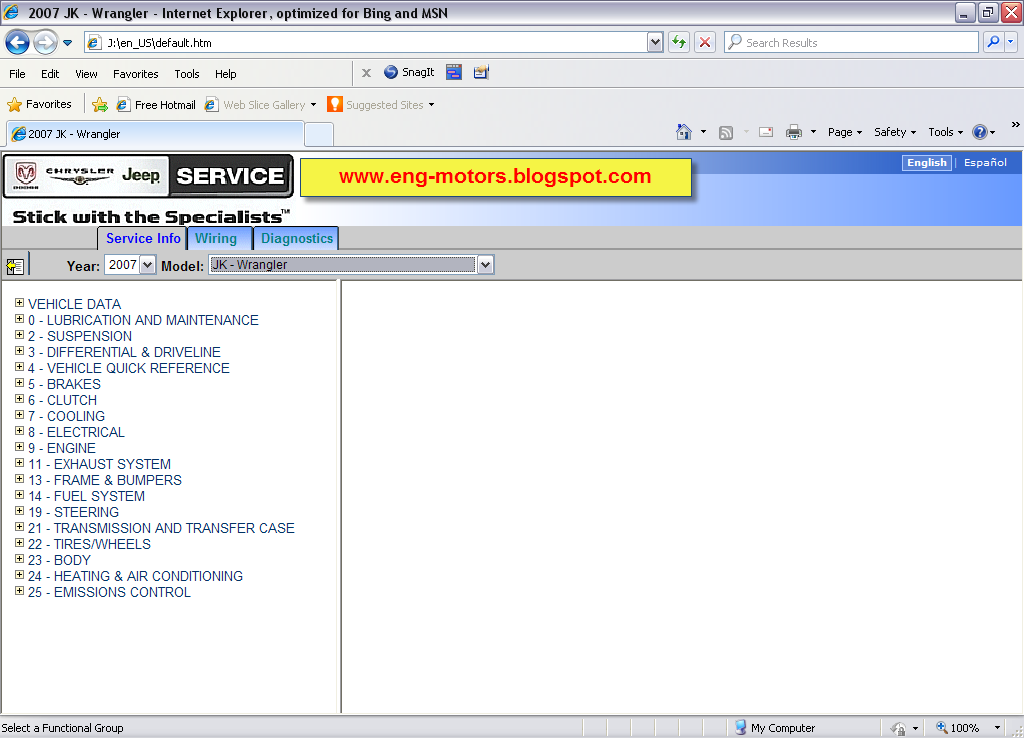Viewport: 1024px width, 738px height.
Task: Expand the 7 - COOLING plus box
Action: click(20, 415)
